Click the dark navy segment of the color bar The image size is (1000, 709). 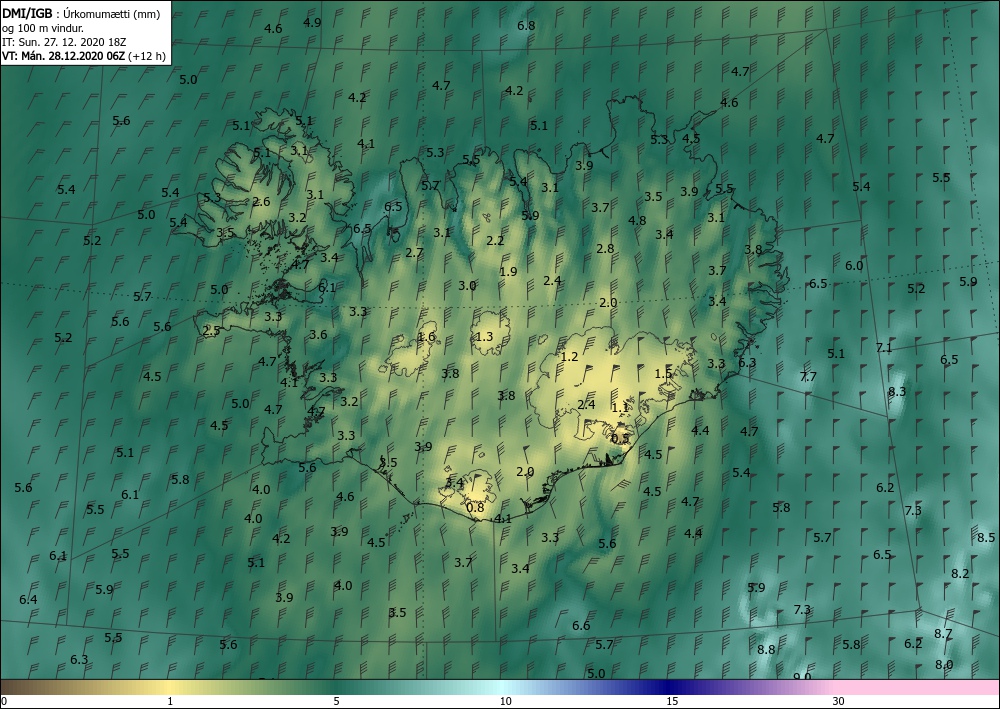tap(666, 687)
